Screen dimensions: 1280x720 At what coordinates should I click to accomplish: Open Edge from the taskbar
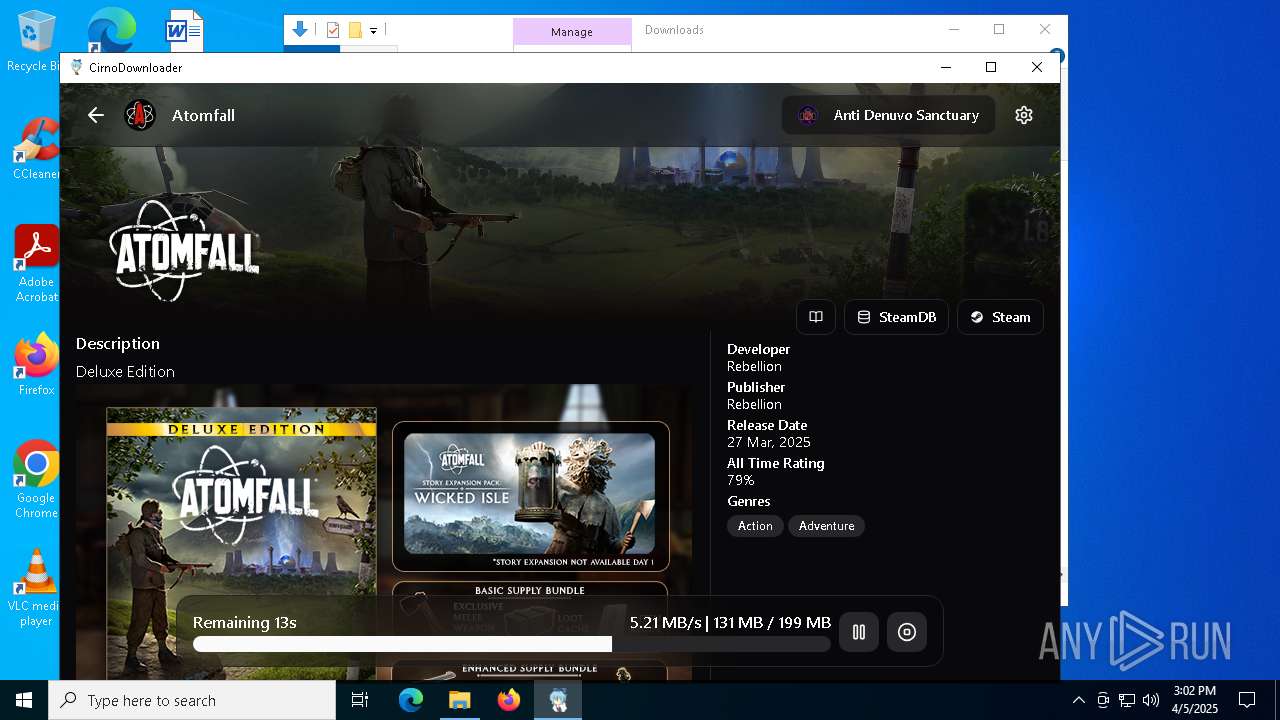[411, 700]
